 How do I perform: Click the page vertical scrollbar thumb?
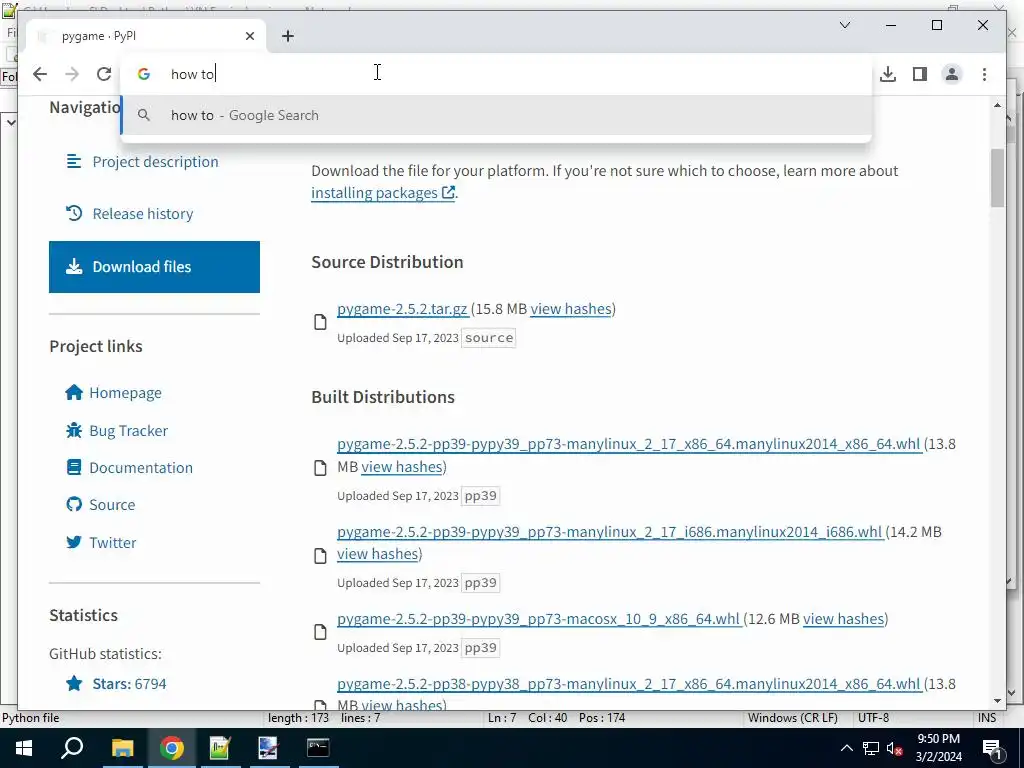tap(997, 178)
